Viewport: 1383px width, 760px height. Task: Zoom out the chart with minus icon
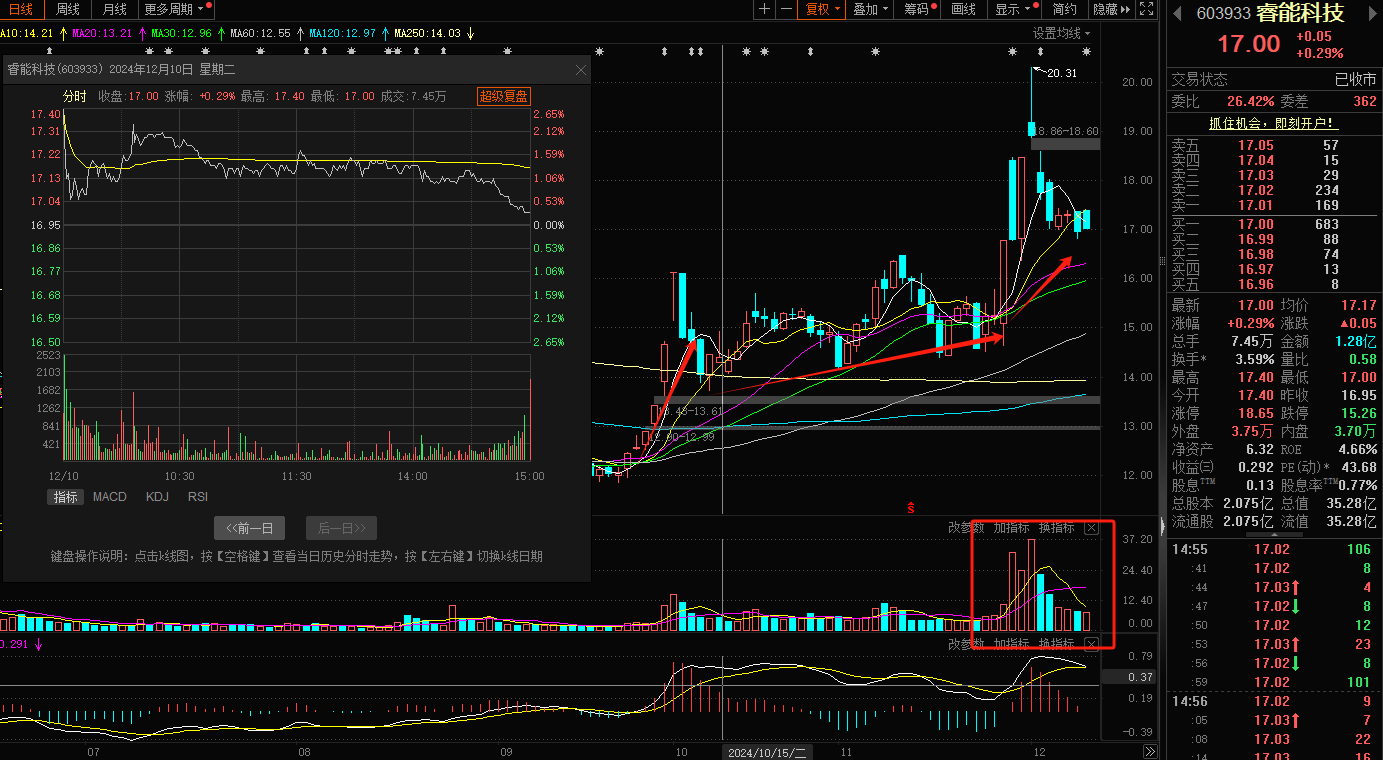point(787,9)
